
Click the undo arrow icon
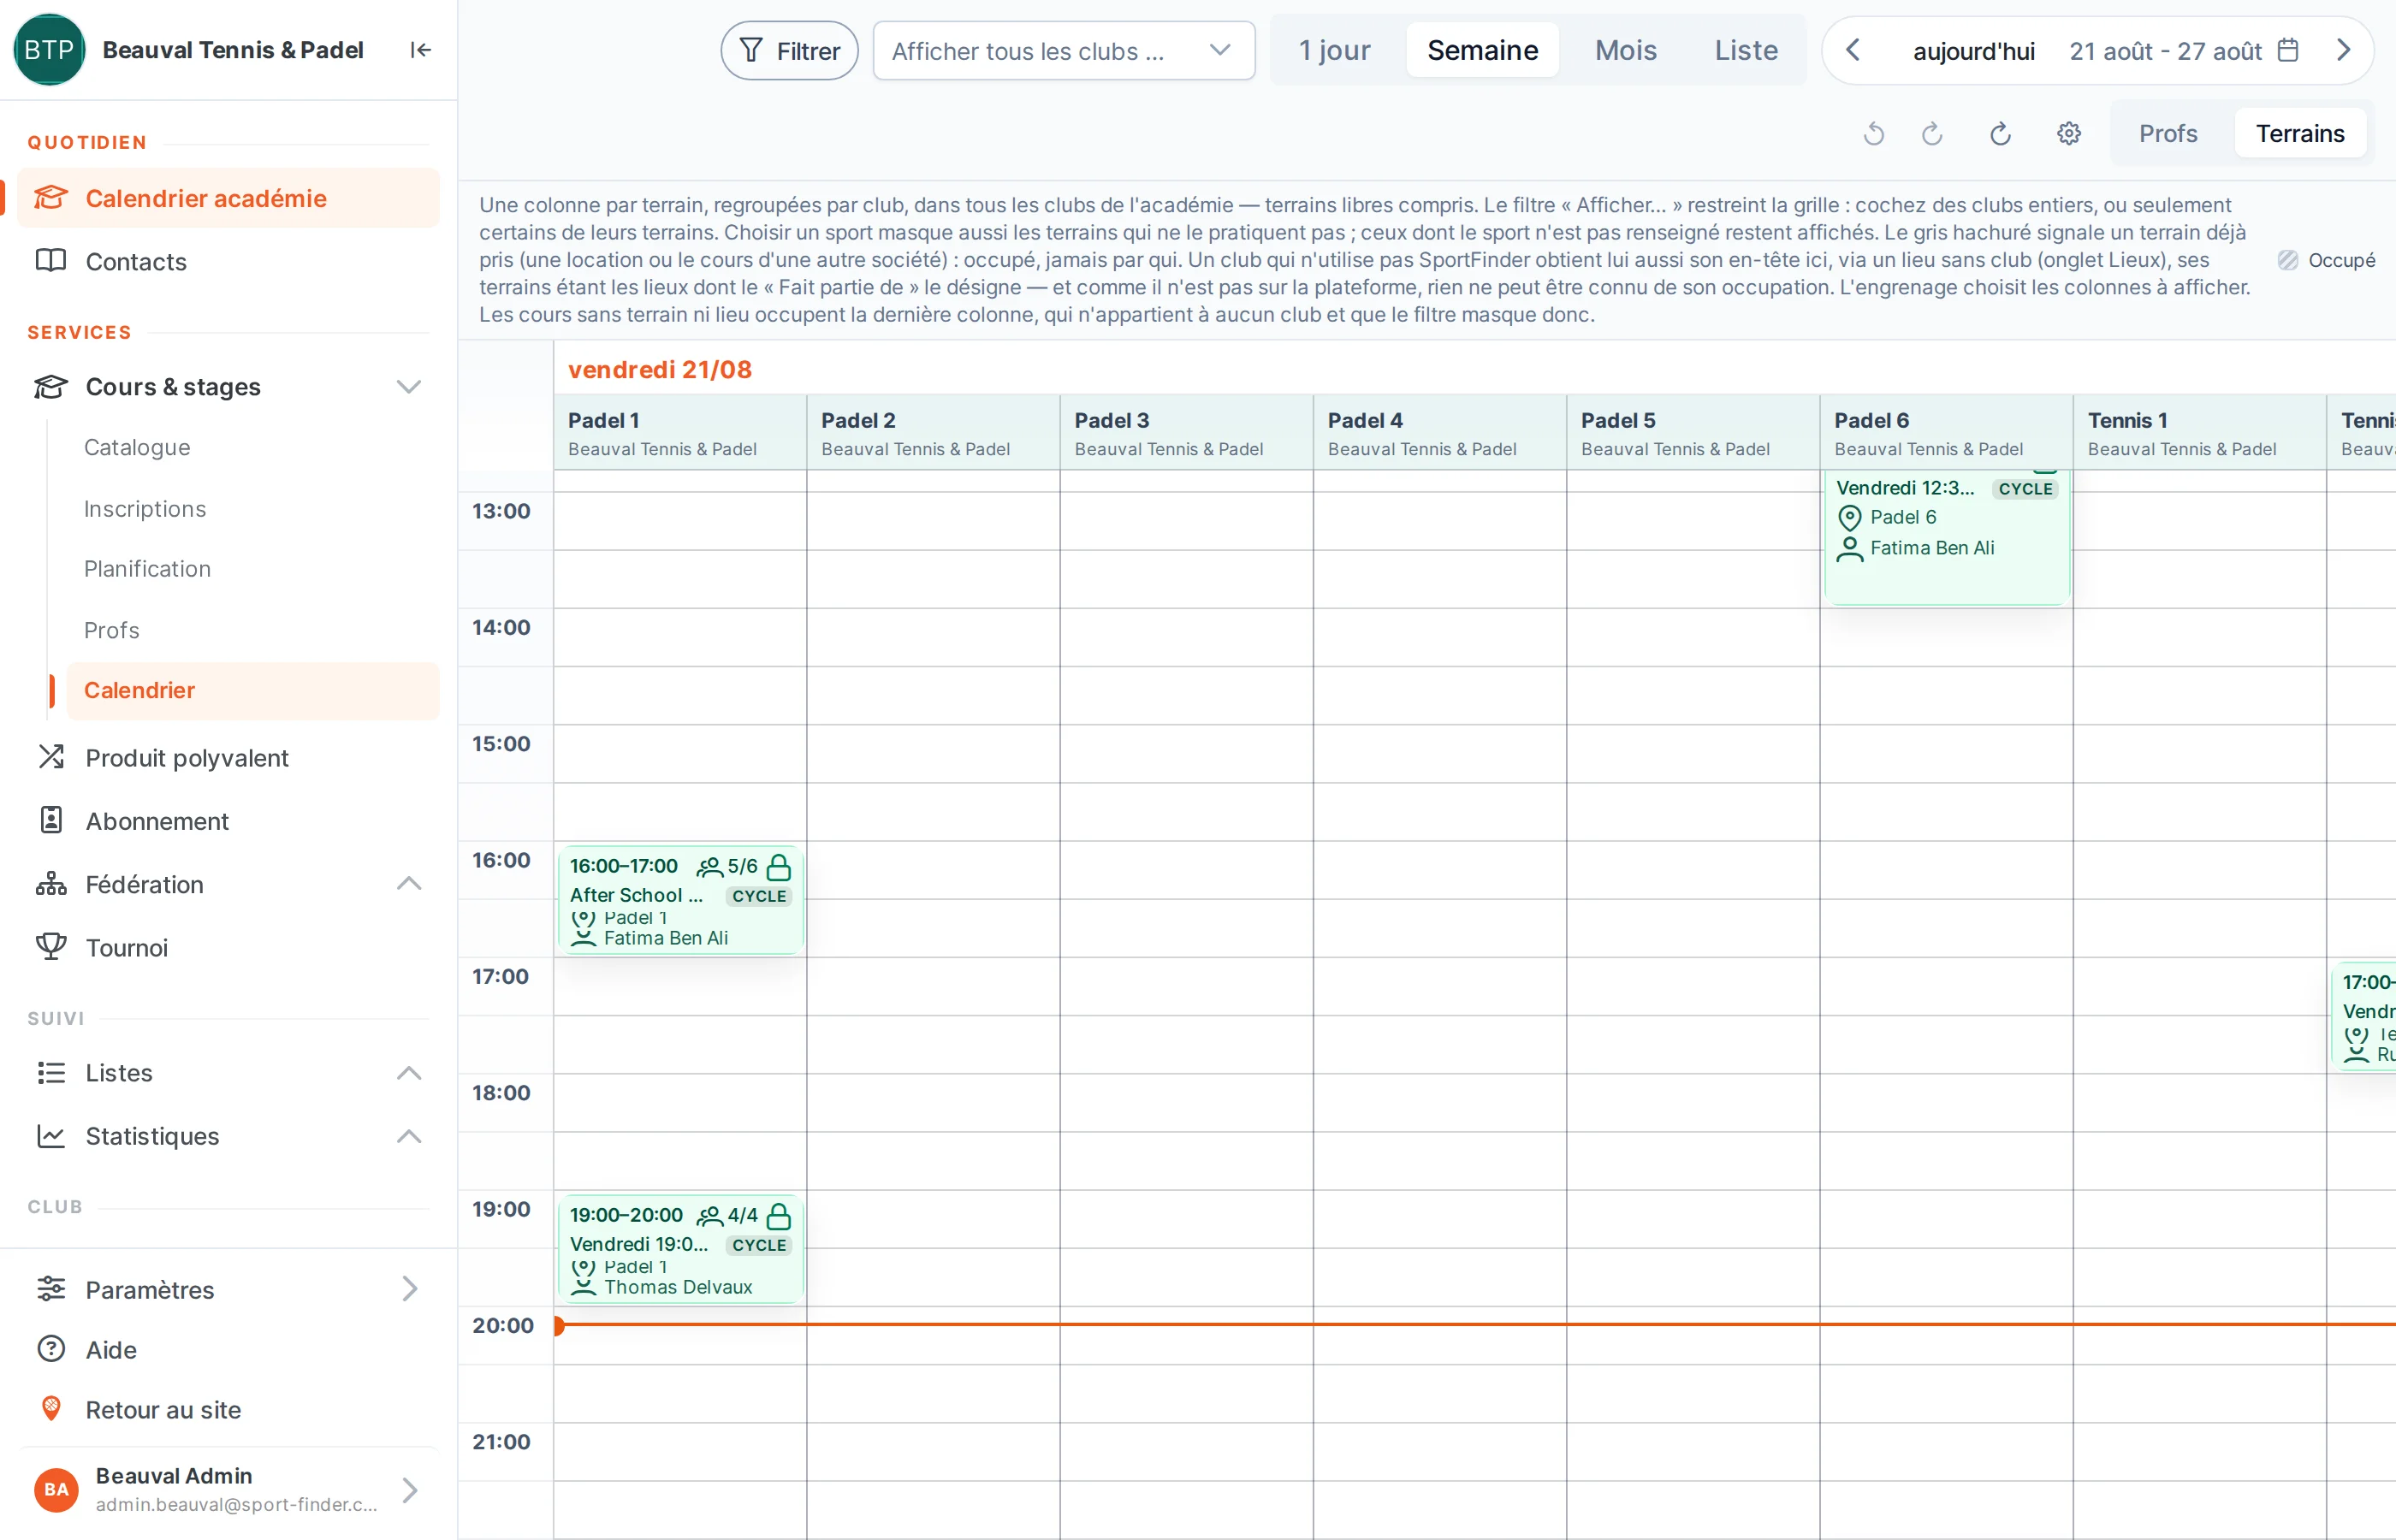[1874, 134]
